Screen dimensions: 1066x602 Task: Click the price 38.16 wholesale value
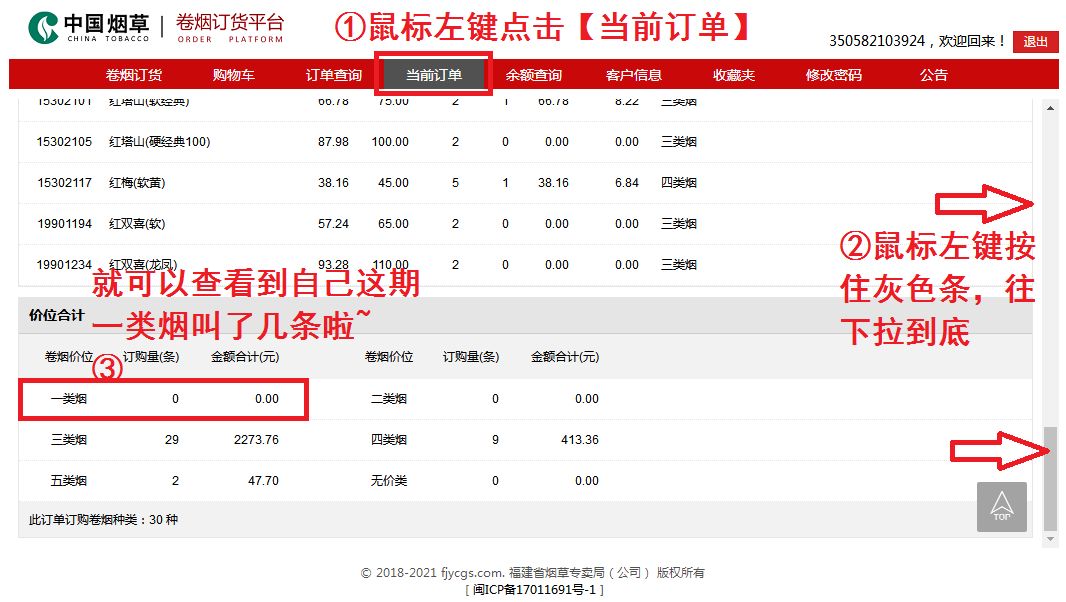pos(333,182)
